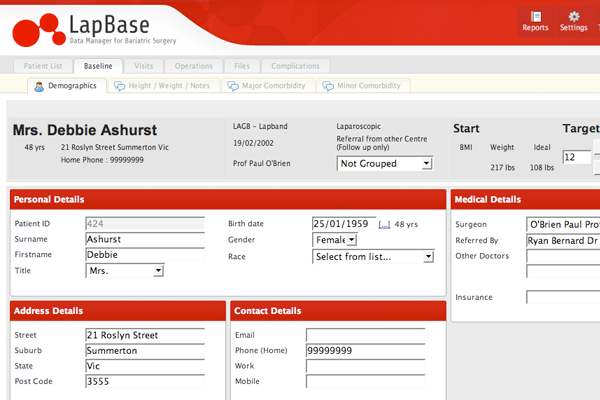Open the Minor Comorbidity sub-tab
The width and height of the screenshot is (600, 400).
click(359, 86)
